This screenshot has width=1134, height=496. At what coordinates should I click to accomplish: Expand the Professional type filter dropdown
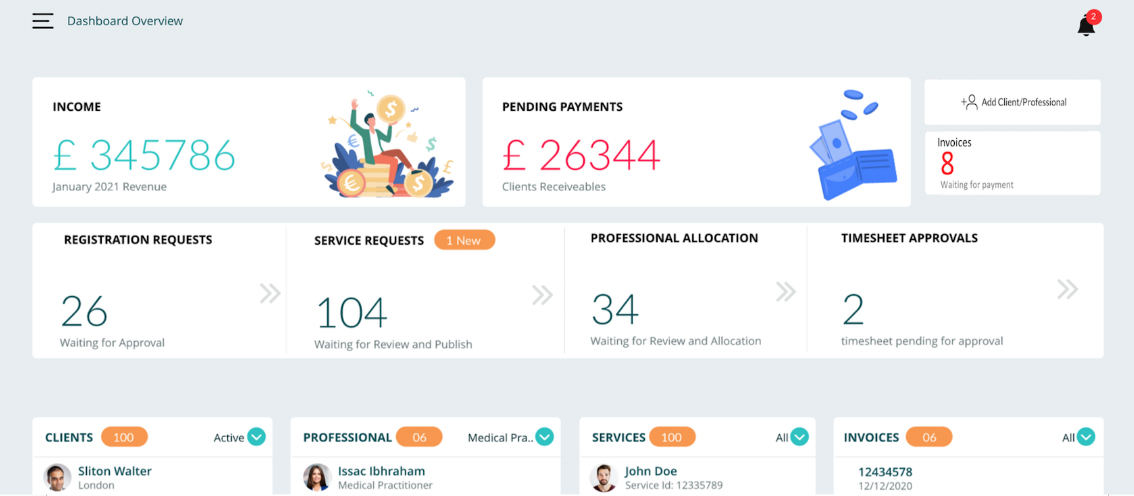[544, 437]
